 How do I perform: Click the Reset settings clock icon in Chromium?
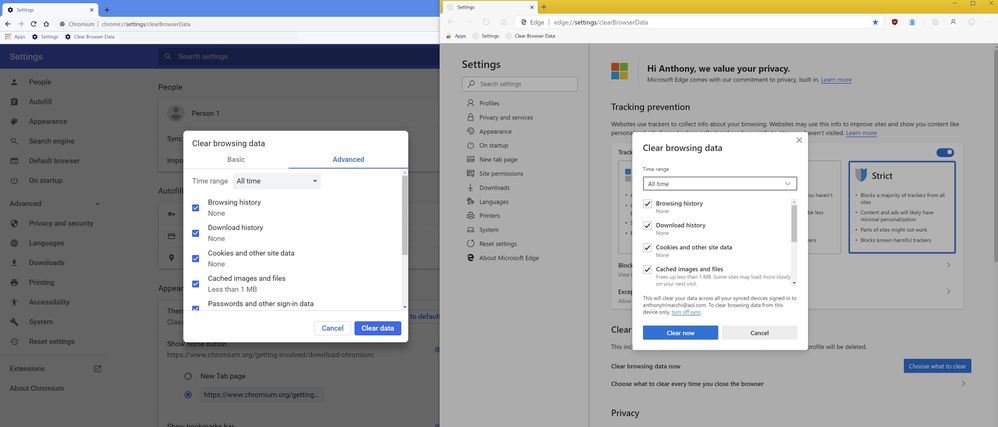click(x=14, y=342)
